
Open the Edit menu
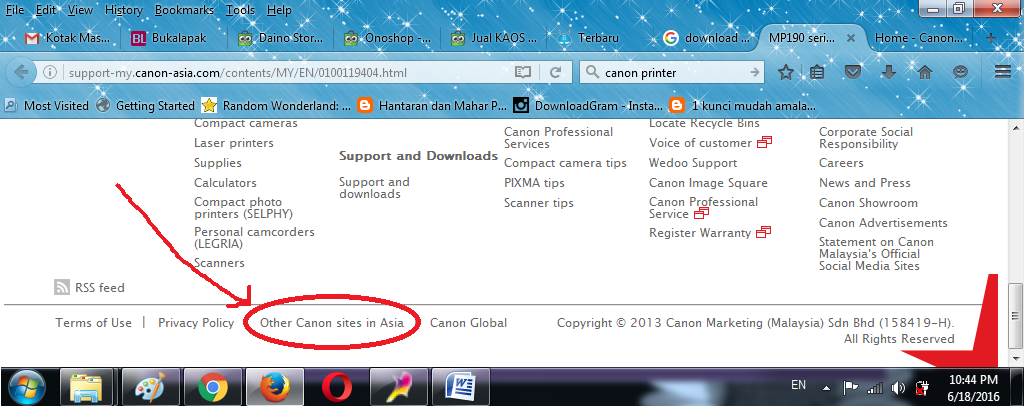point(46,10)
